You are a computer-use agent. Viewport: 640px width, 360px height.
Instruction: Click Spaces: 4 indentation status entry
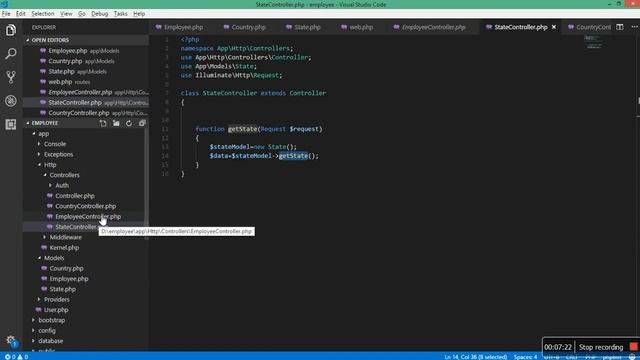pos(525,356)
